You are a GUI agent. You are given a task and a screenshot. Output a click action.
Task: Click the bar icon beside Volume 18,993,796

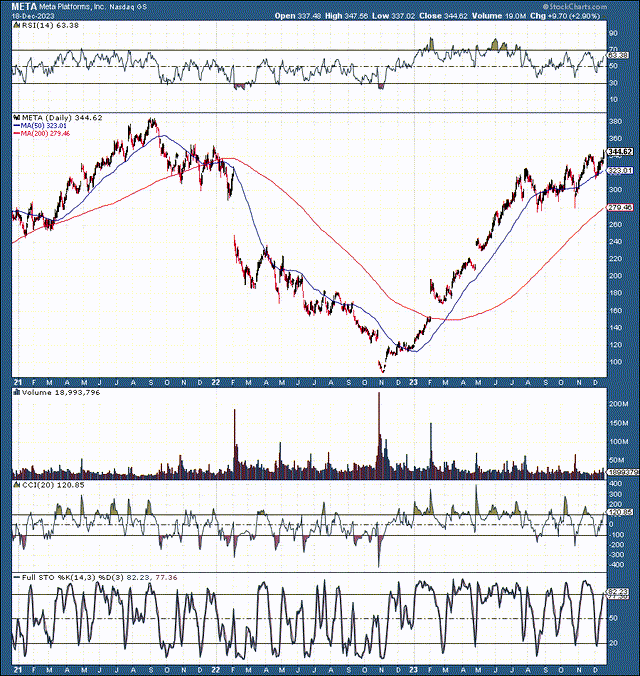17,392
